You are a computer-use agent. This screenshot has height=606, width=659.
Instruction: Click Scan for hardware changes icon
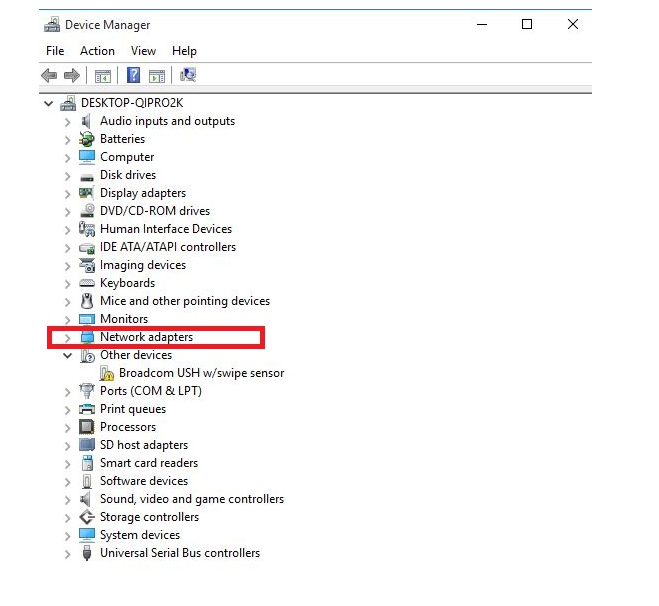pyautogui.click(x=187, y=75)
